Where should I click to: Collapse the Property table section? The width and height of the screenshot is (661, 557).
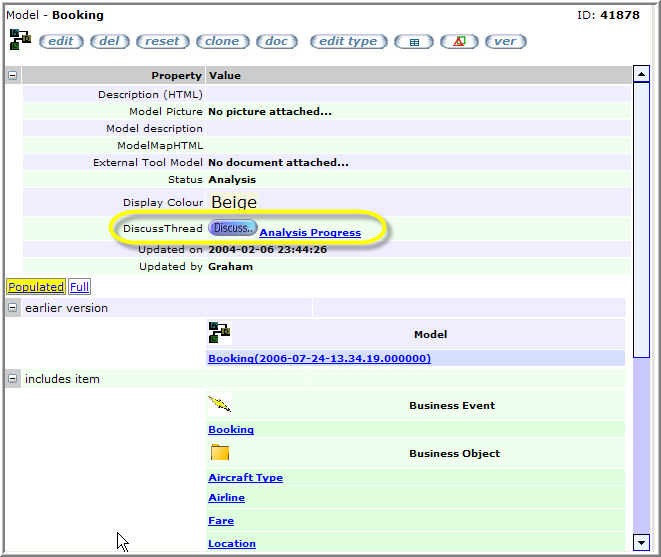coord(12,75)
